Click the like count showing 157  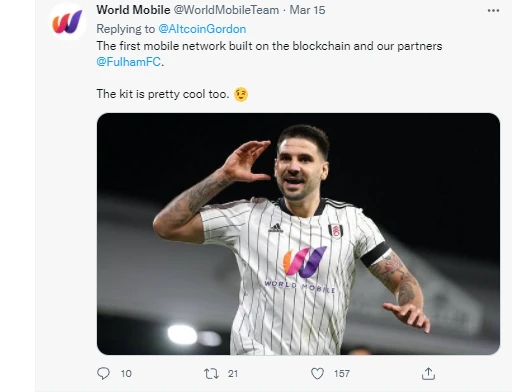(x=342, y=374)
